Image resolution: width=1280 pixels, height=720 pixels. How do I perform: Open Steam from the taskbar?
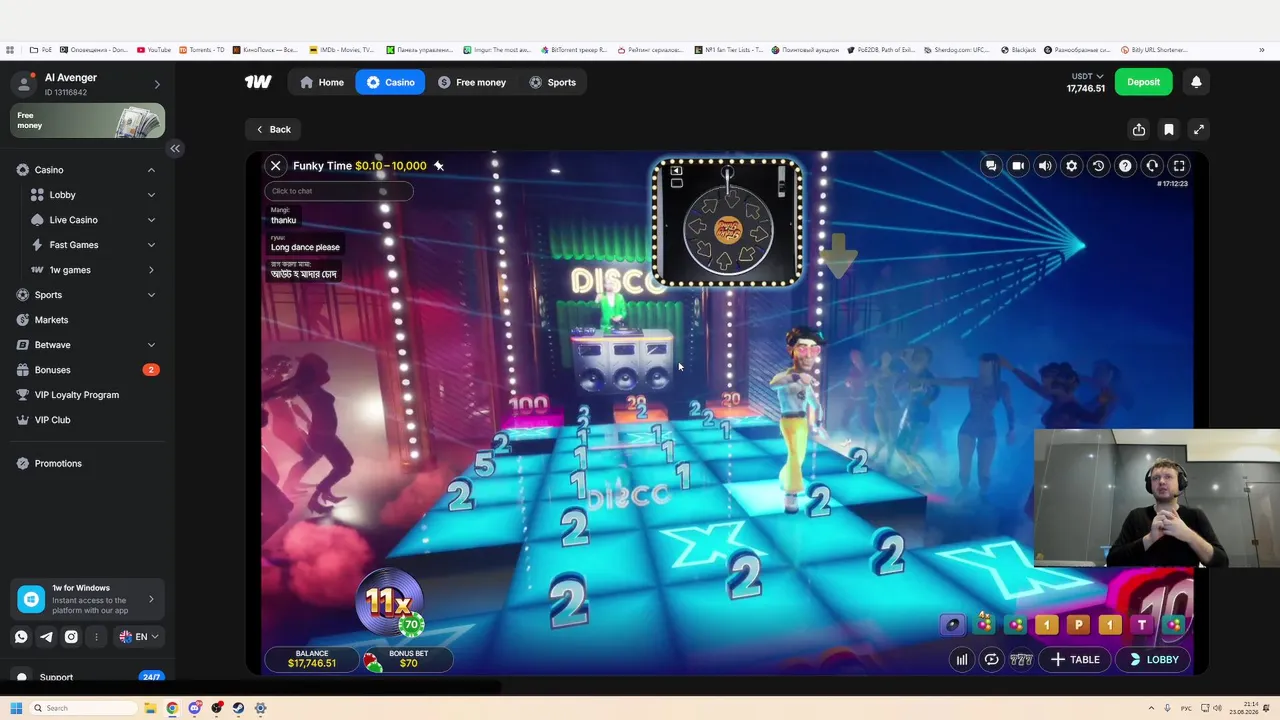tap(238, 708)
